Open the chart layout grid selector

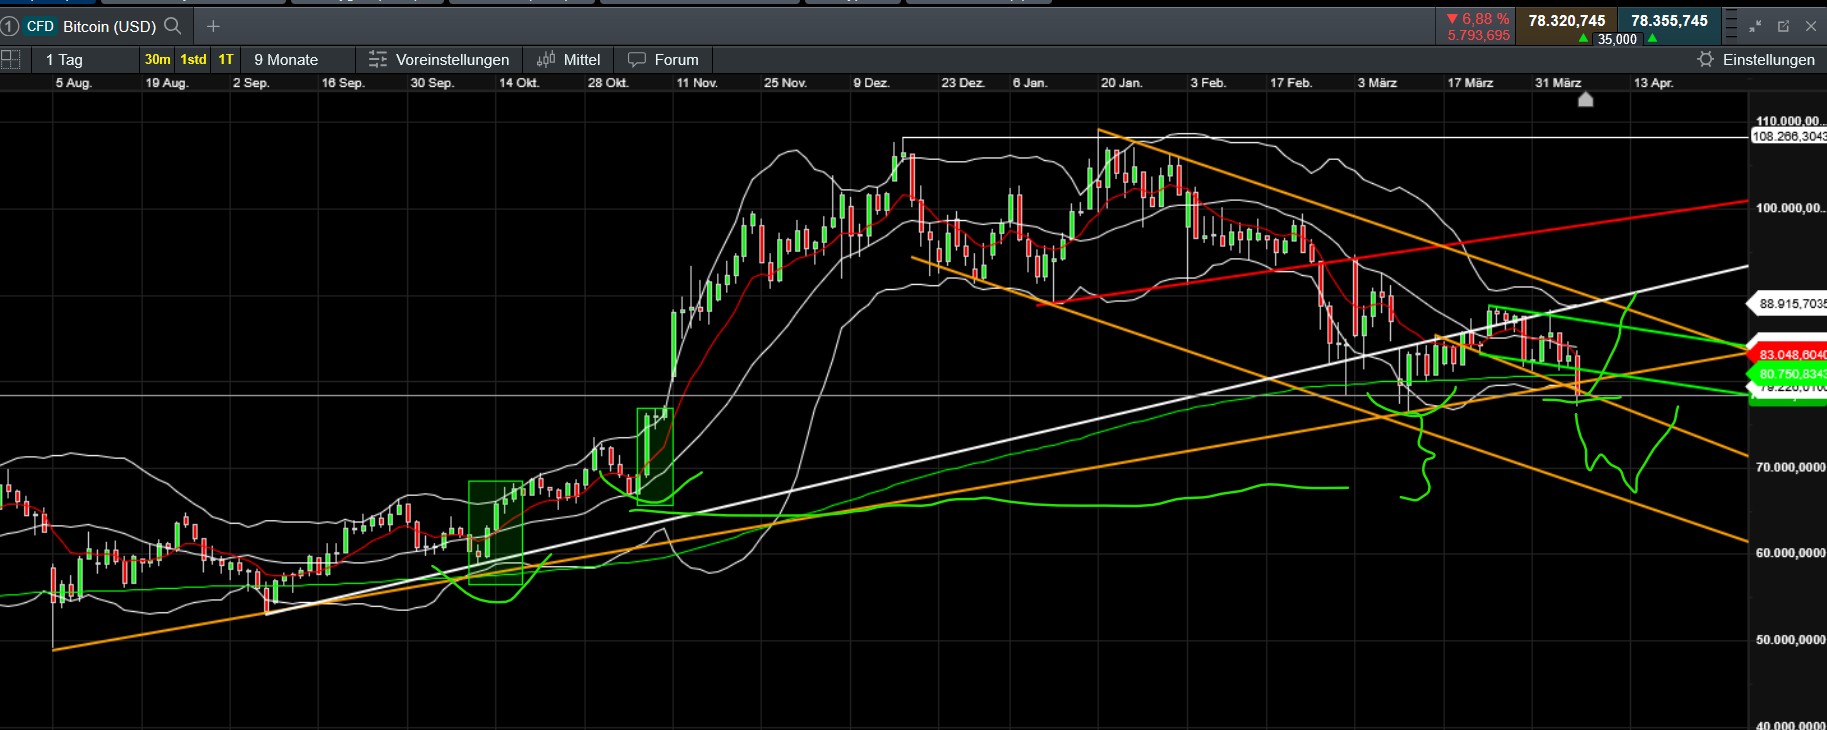(11, 60)
